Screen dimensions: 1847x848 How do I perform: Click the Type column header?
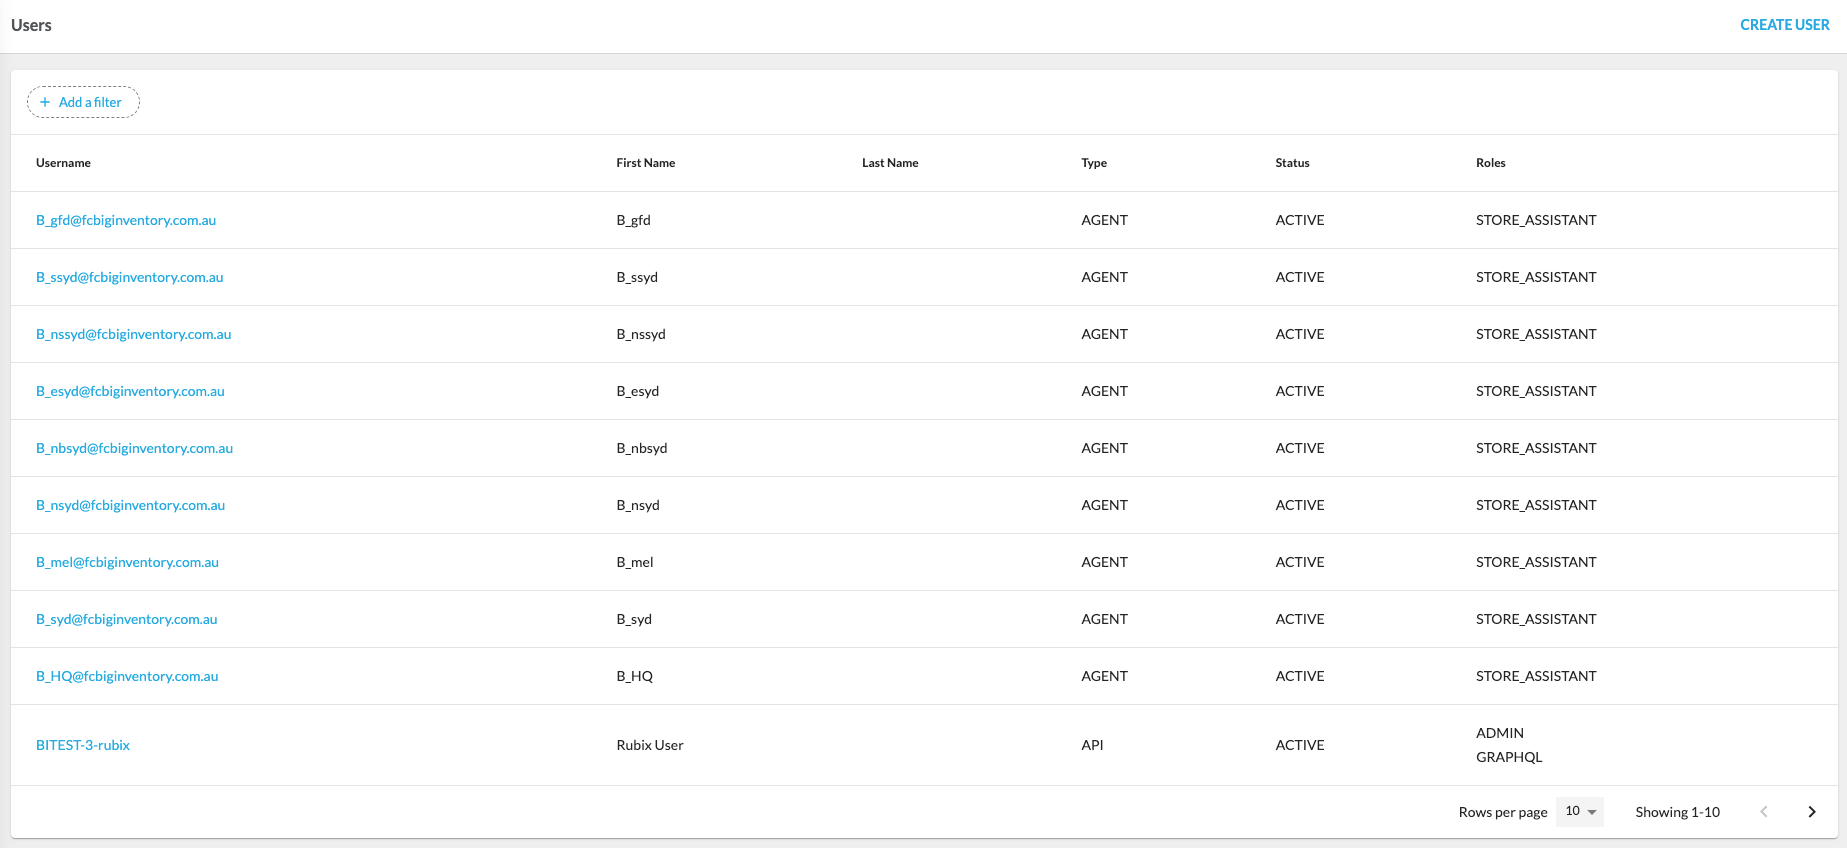click(x=1093, y=163)
